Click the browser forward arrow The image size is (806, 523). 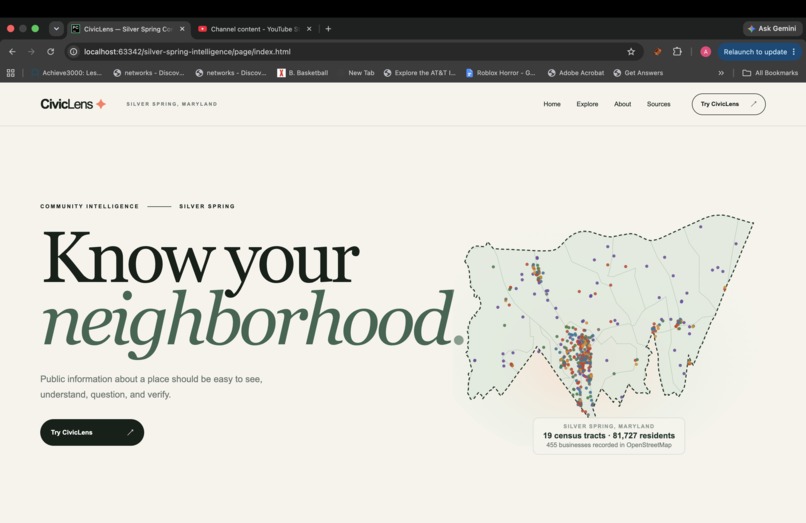click(x=31, y=51)
